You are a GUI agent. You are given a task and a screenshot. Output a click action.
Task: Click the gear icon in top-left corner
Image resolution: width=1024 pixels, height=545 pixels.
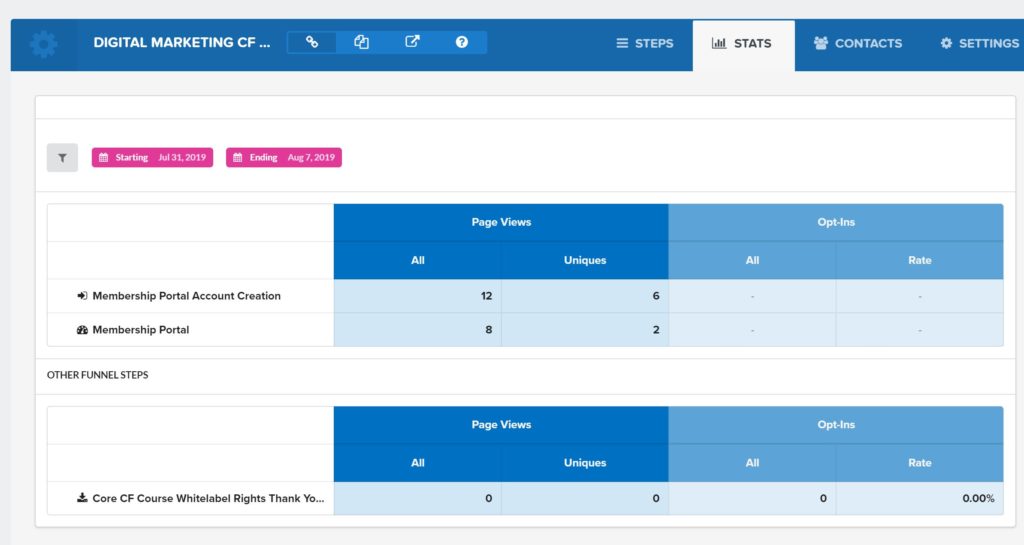[44, 44]
